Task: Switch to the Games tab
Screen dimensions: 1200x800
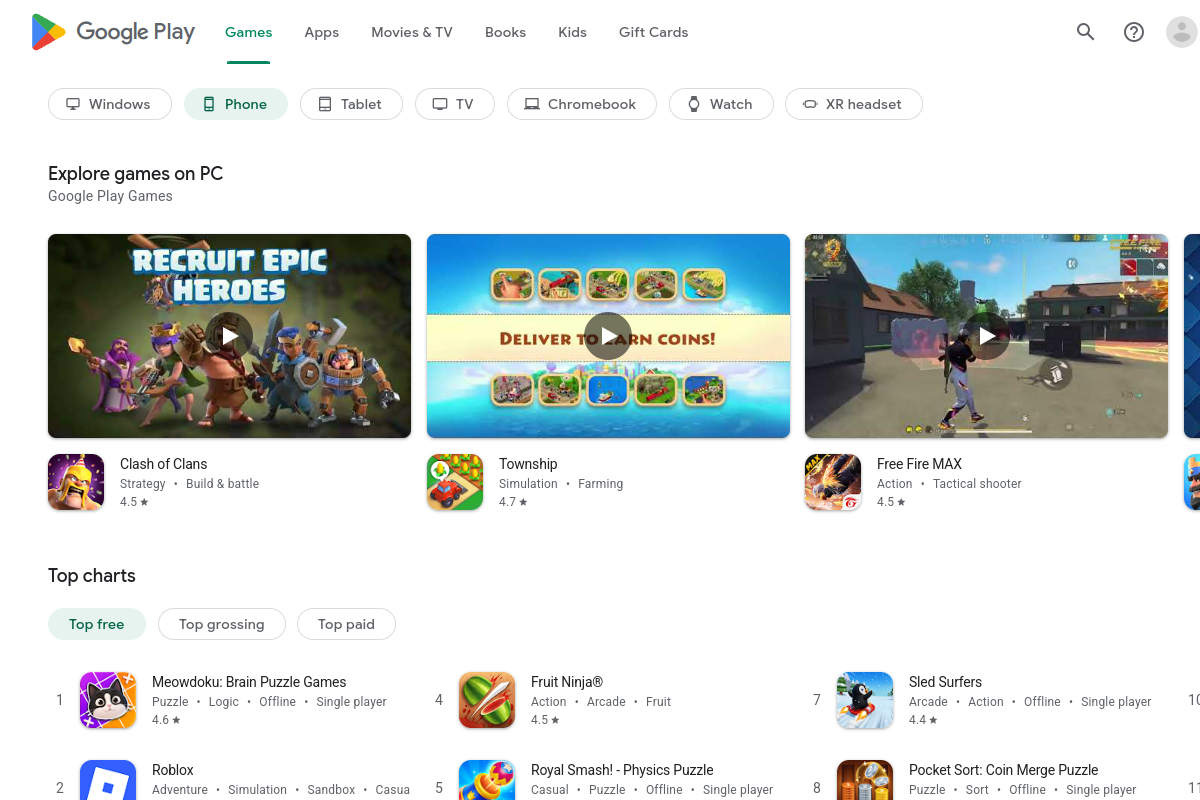Action: coord(249,32)
